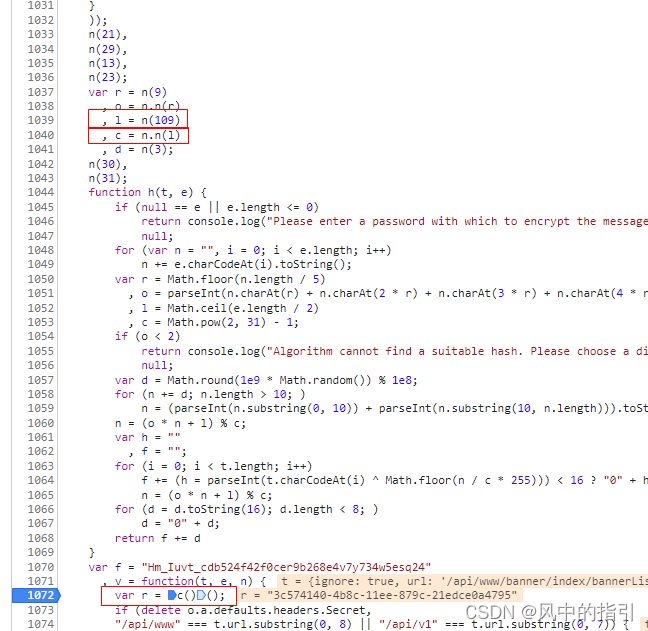Click 'n += e.charCodeAt(i).toString();' line

[x=246, y=264]
